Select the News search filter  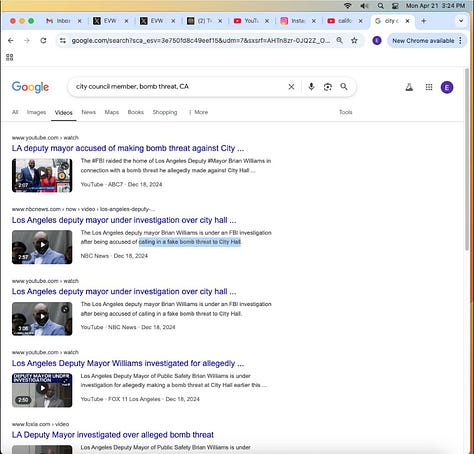pyautogui.click(x=89, y=112)
